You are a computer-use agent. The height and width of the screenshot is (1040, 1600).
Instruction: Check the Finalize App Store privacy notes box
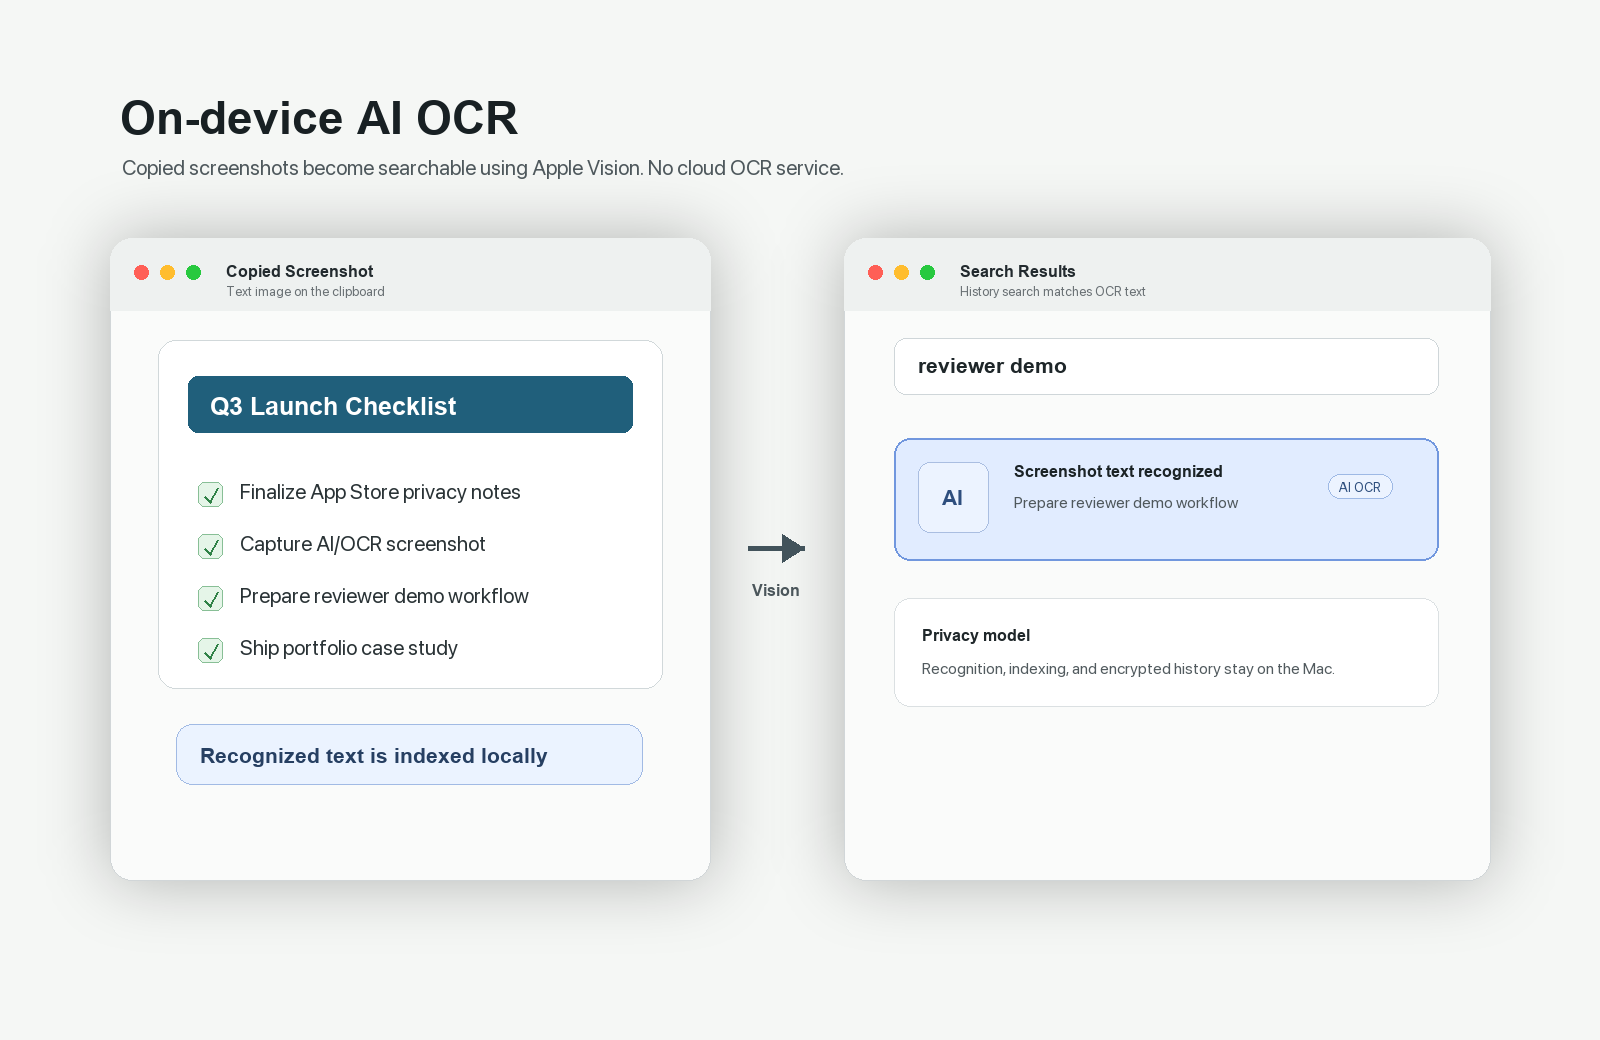[x=211, y=495]
